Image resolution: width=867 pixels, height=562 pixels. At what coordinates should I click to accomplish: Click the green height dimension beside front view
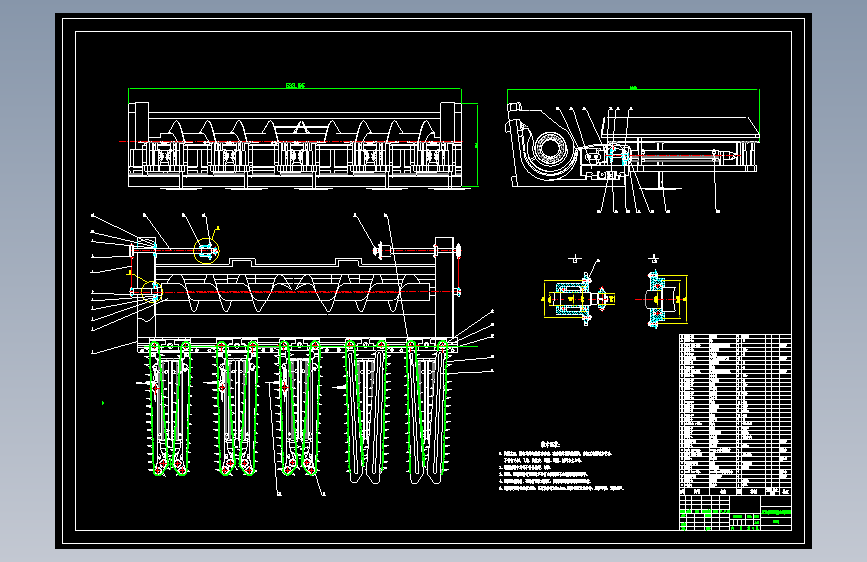[x=476, y=145]
